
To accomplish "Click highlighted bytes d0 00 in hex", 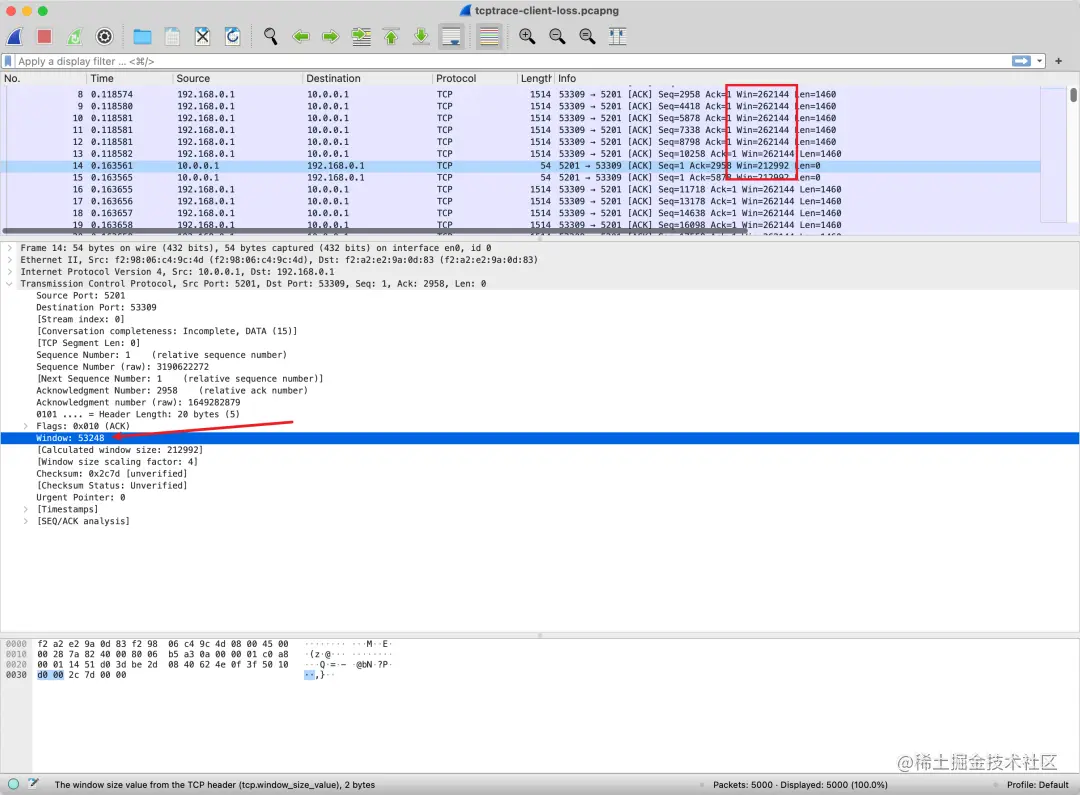I will [50, 675].
